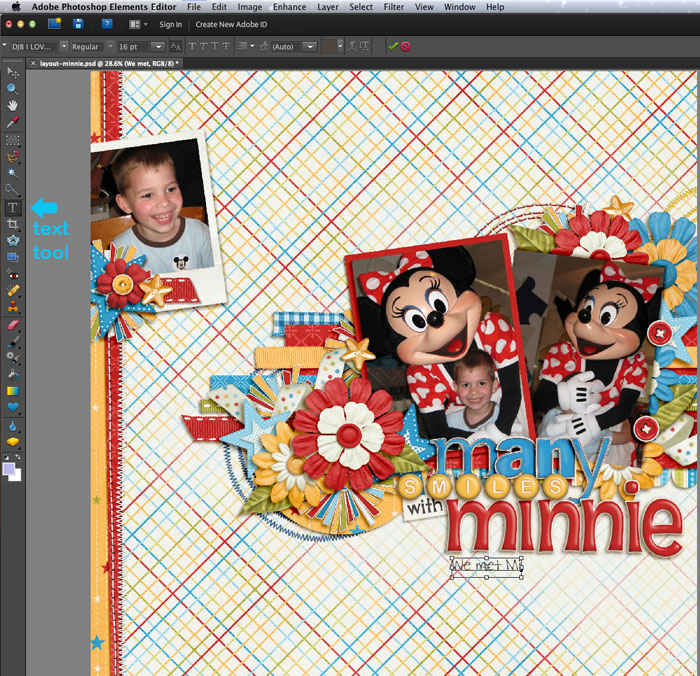700x676 pixels.
Task: Select the Paint Bucket tool
Action: click(12, 375)
